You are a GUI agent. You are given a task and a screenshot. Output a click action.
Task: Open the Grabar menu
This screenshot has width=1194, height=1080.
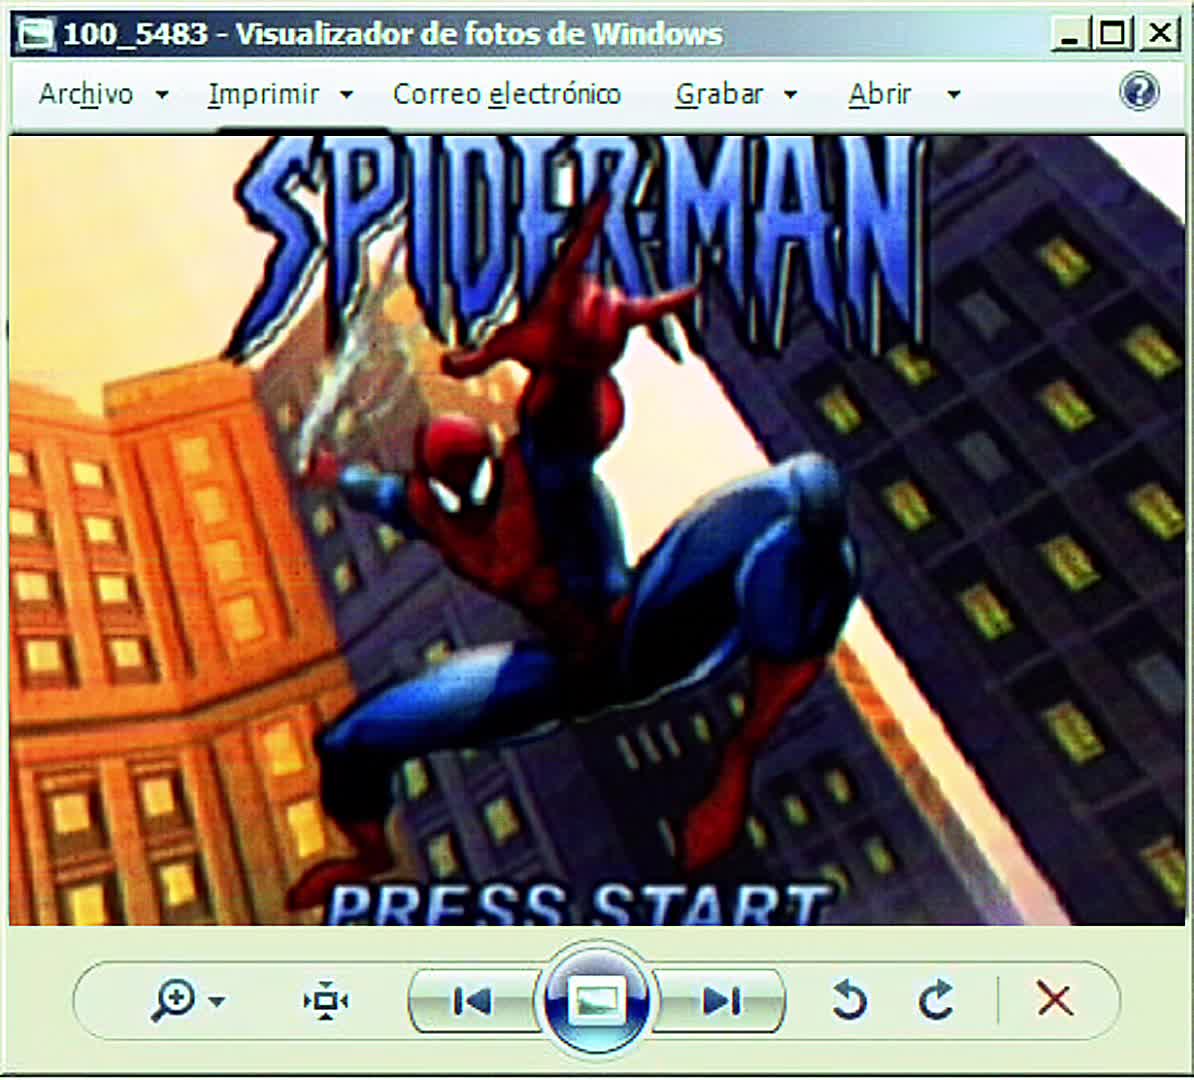point(719,94)
